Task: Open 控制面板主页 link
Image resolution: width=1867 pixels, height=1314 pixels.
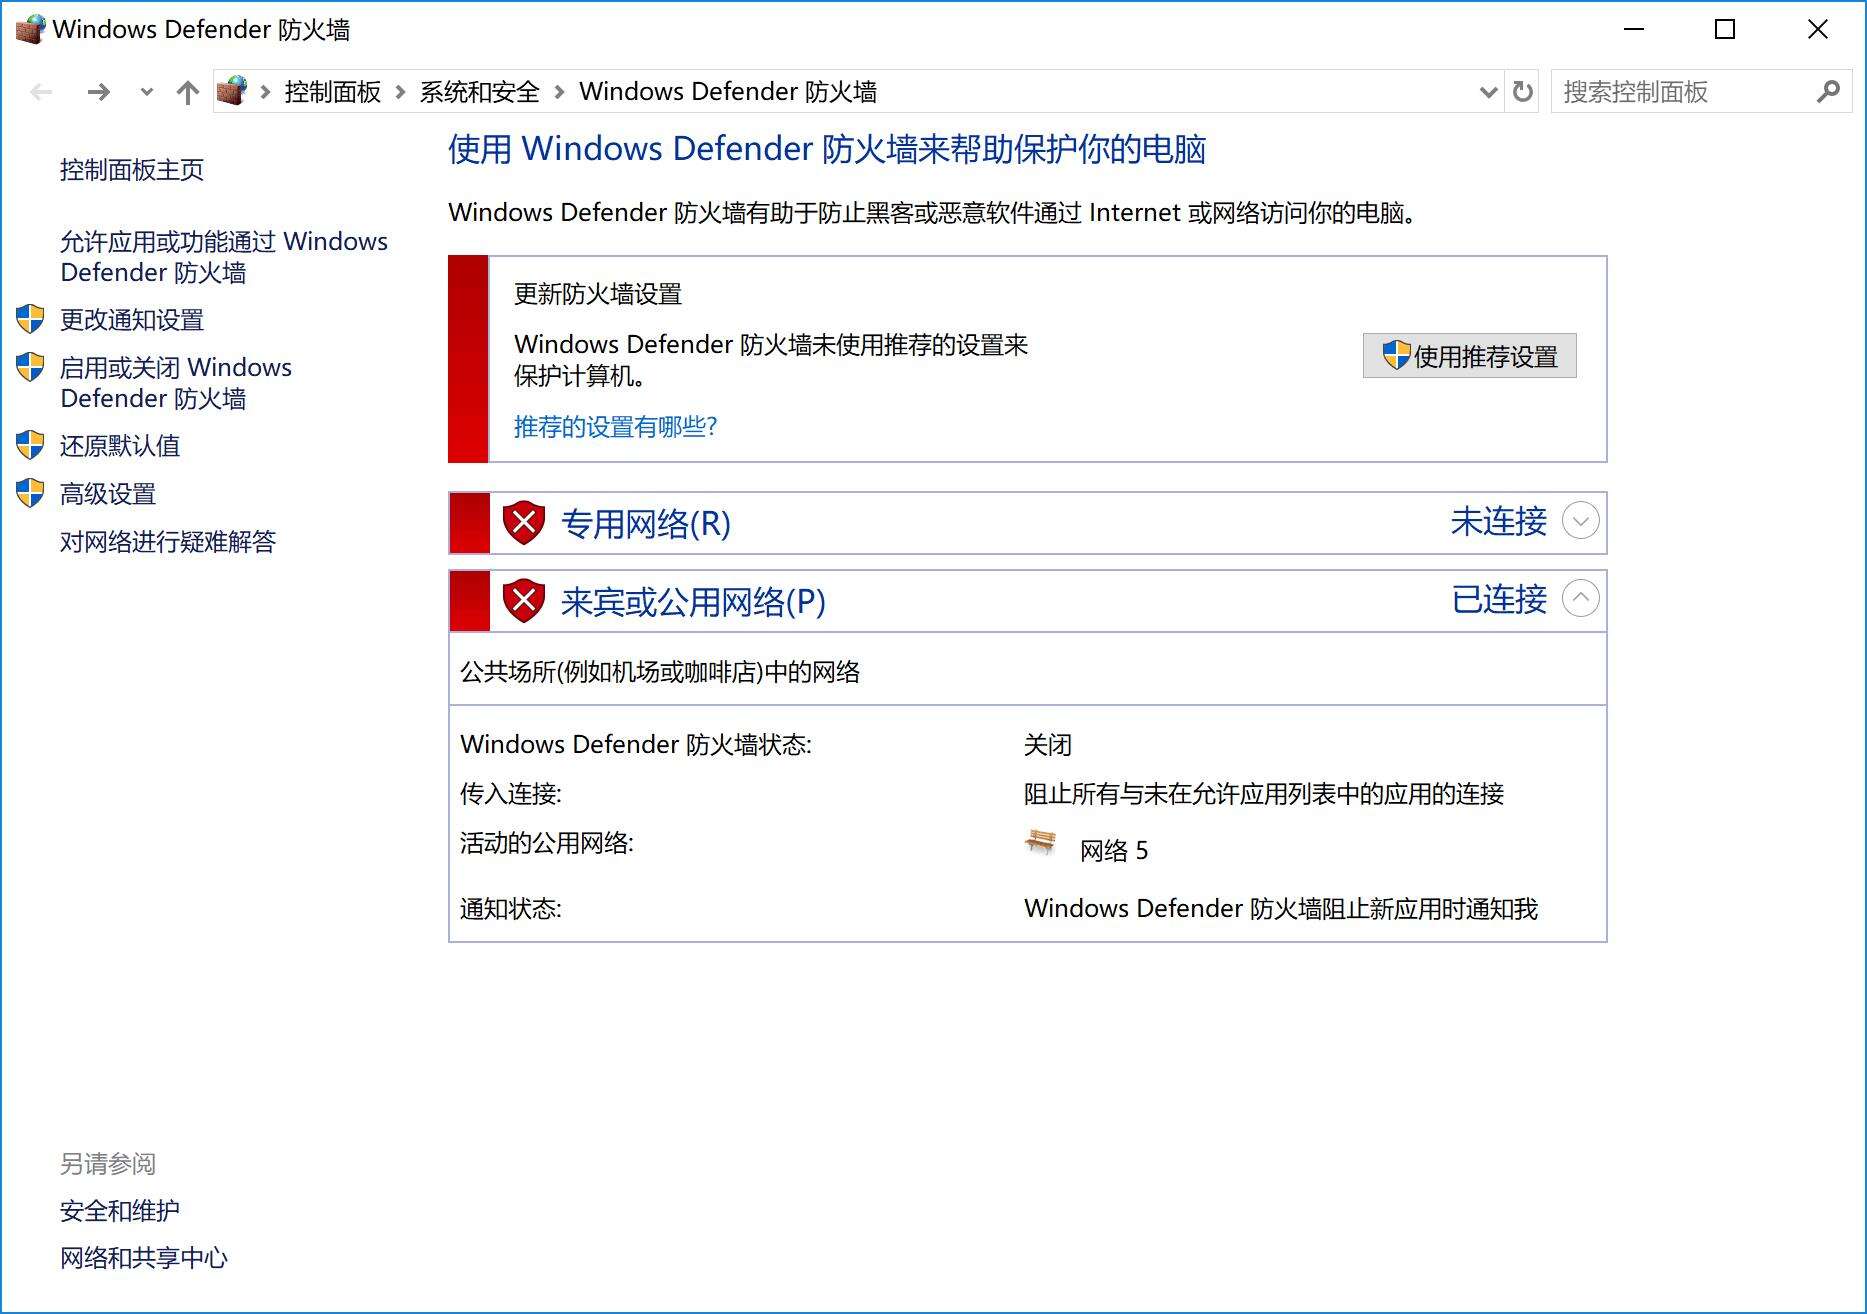Action: click(x=132, y=170)
